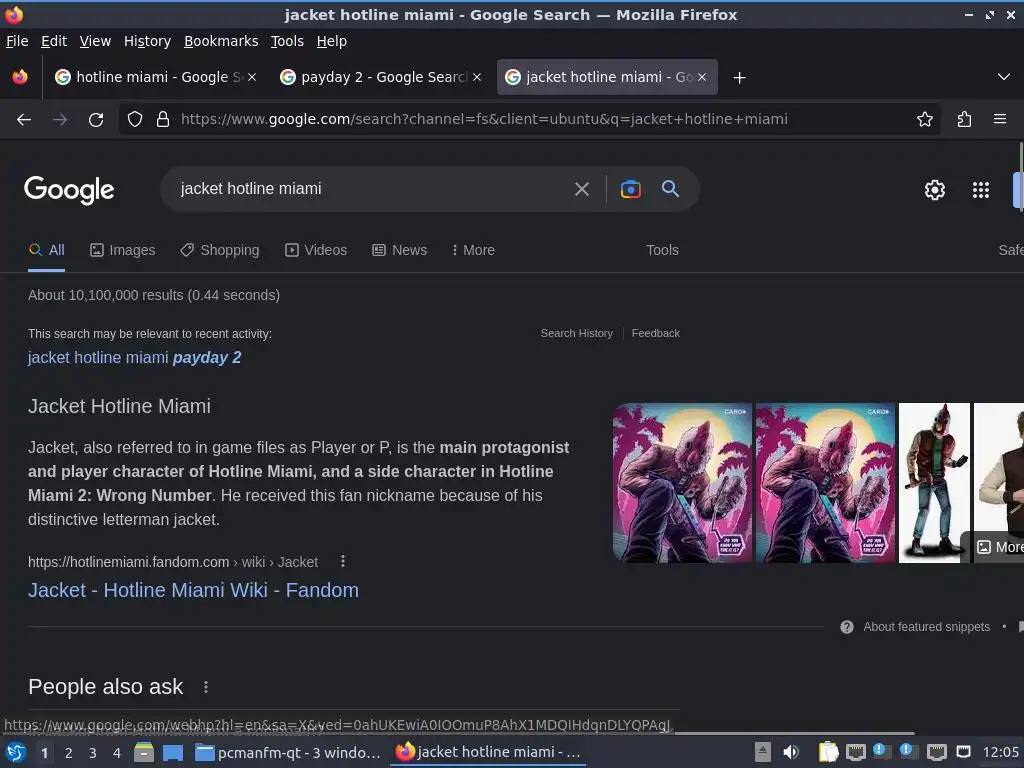The image size is (1024, 768).
Task: Open the tracking protection shield icon
Action: pyautogui.click(x=135, y=120)
